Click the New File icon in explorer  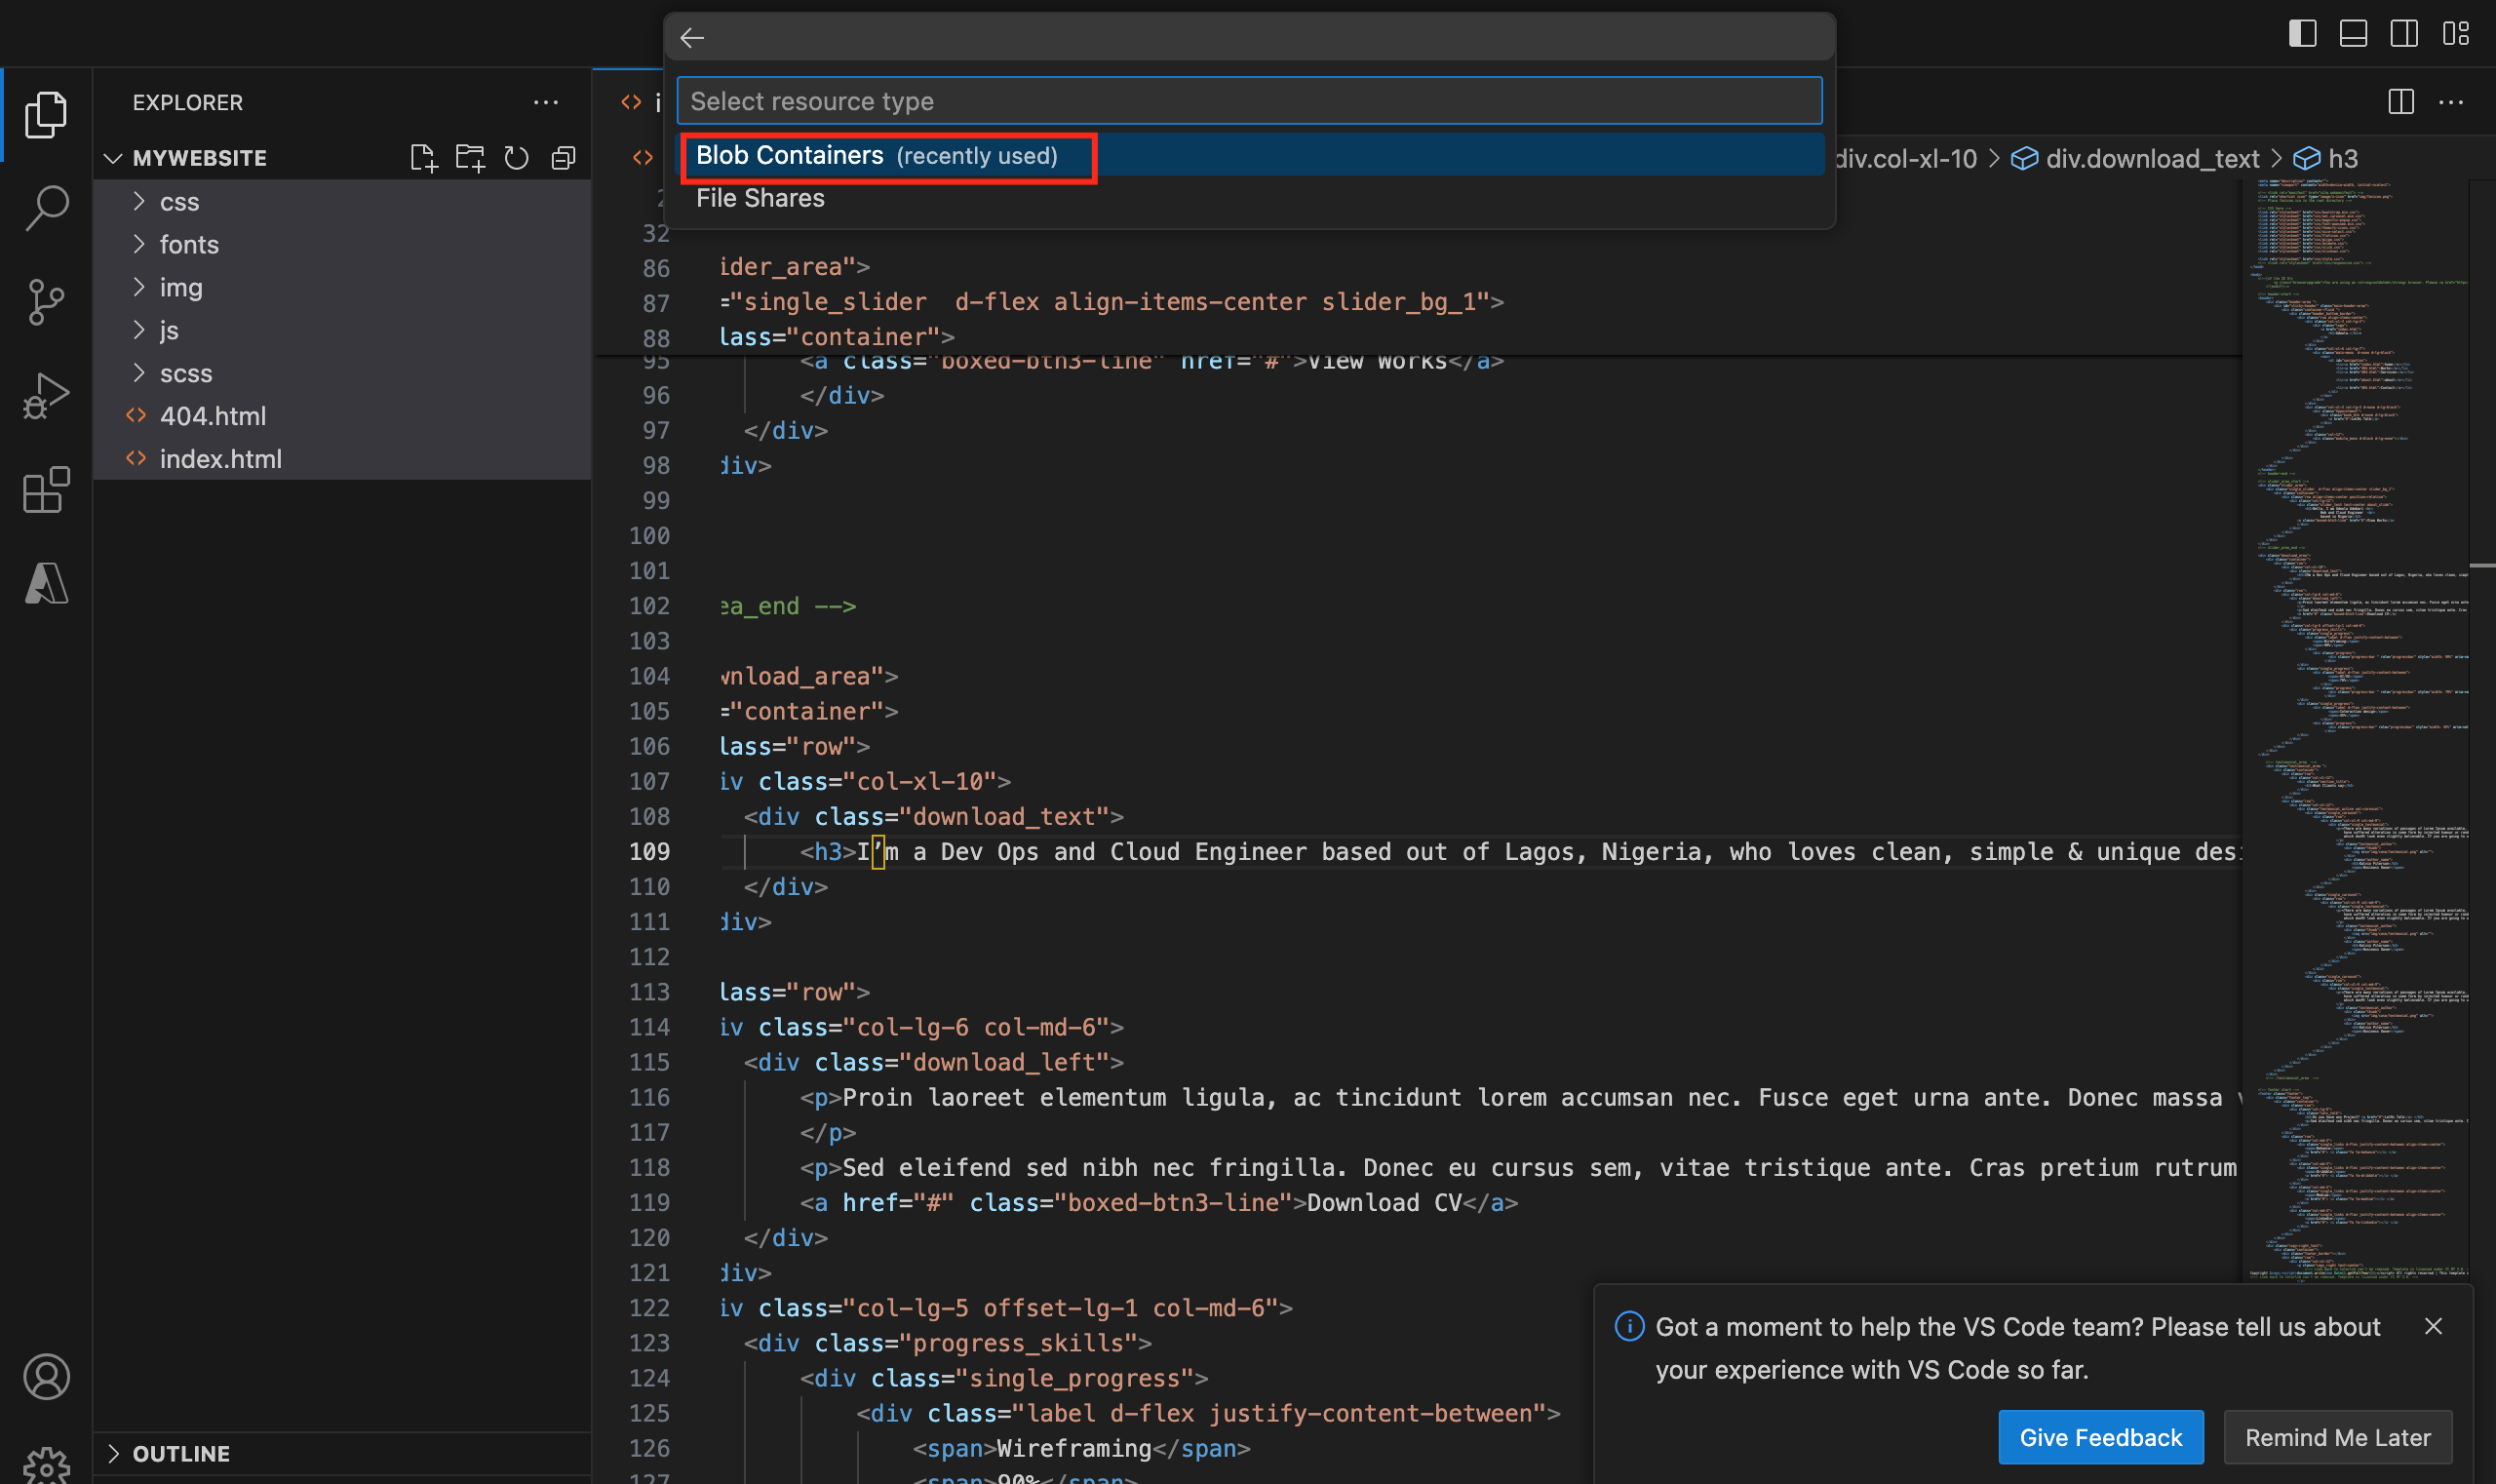(423, 158)
